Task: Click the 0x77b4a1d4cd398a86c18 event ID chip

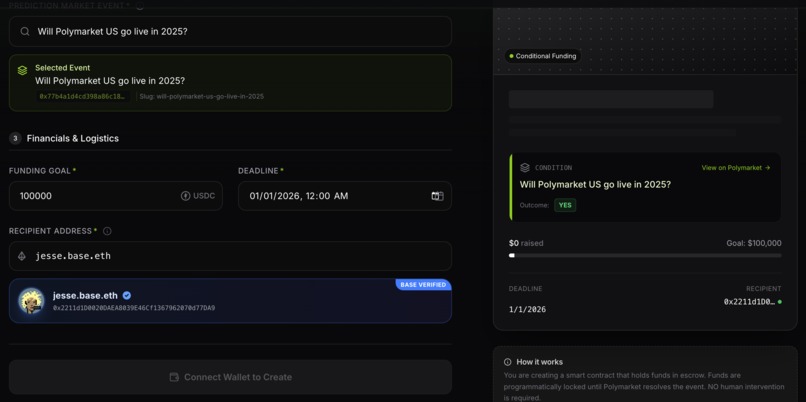Action: point(82,96)
